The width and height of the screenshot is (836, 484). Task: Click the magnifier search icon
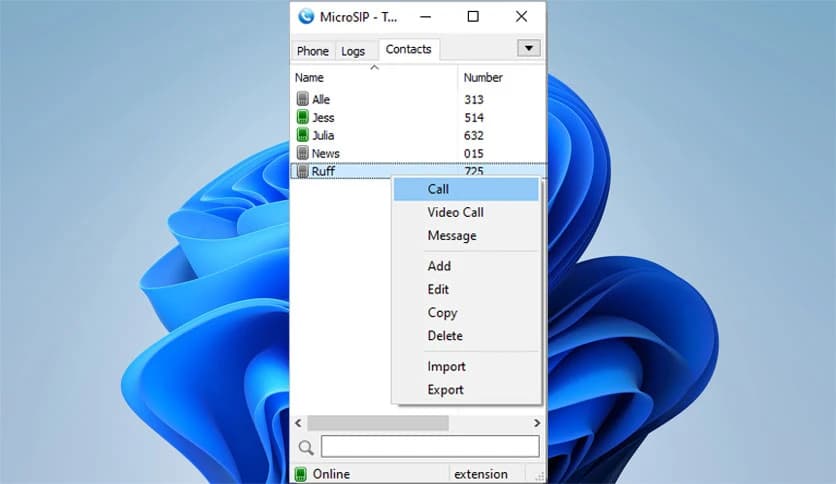coord(306,447)
